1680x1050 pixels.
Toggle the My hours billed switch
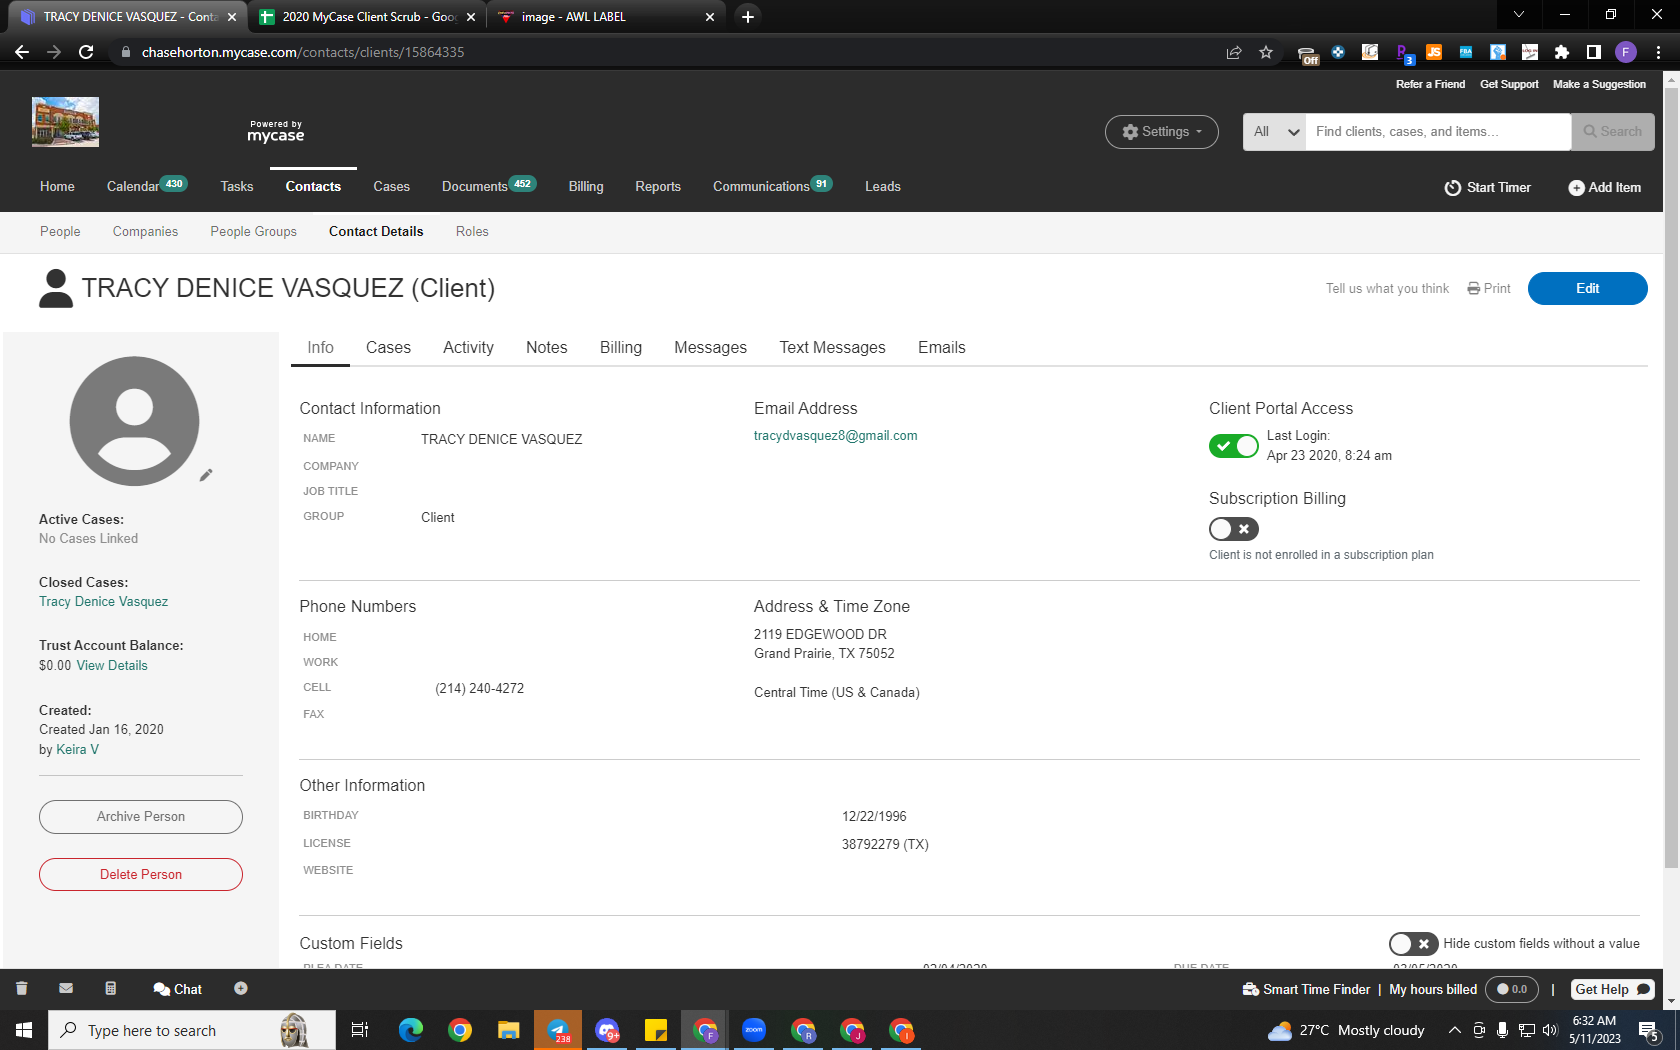click(x=1512, y=989)
